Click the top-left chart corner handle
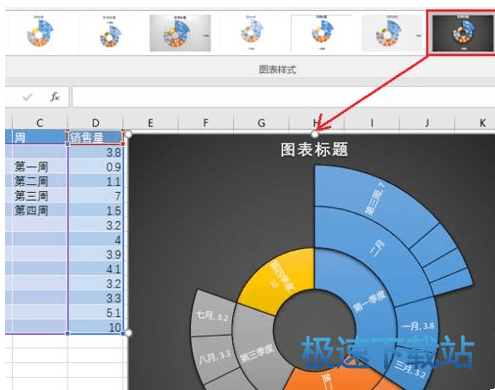 [128, 134]
